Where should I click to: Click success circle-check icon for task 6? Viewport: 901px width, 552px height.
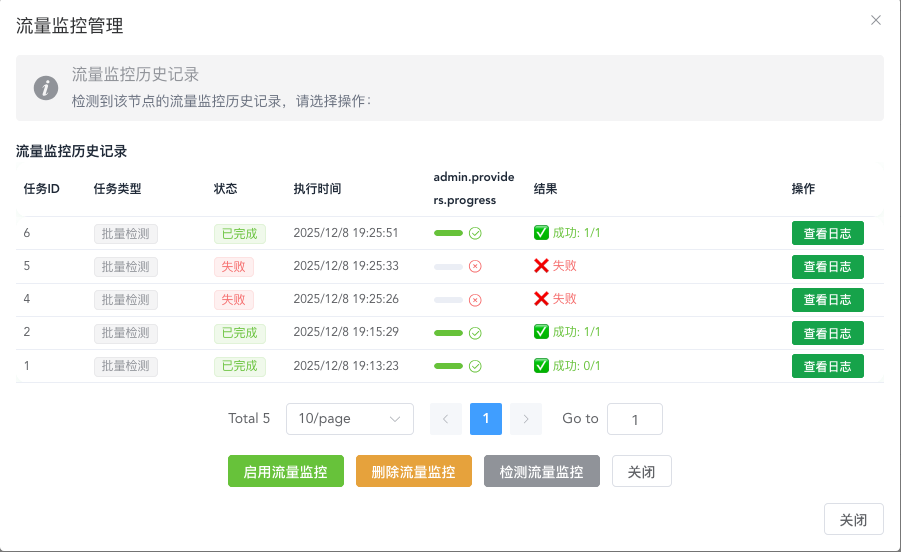pyautogui.click(x=476, y=233)
